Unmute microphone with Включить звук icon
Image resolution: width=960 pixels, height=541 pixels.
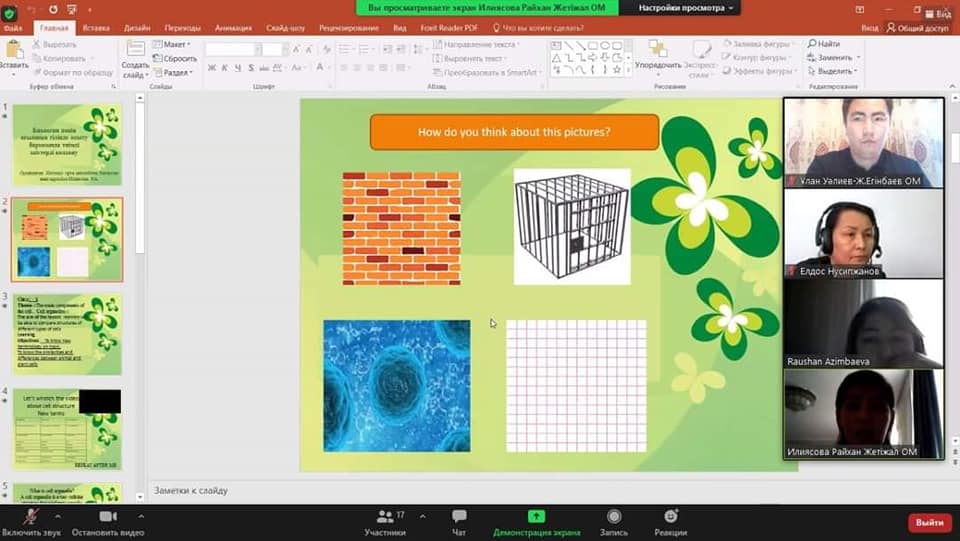coord(31,516)
